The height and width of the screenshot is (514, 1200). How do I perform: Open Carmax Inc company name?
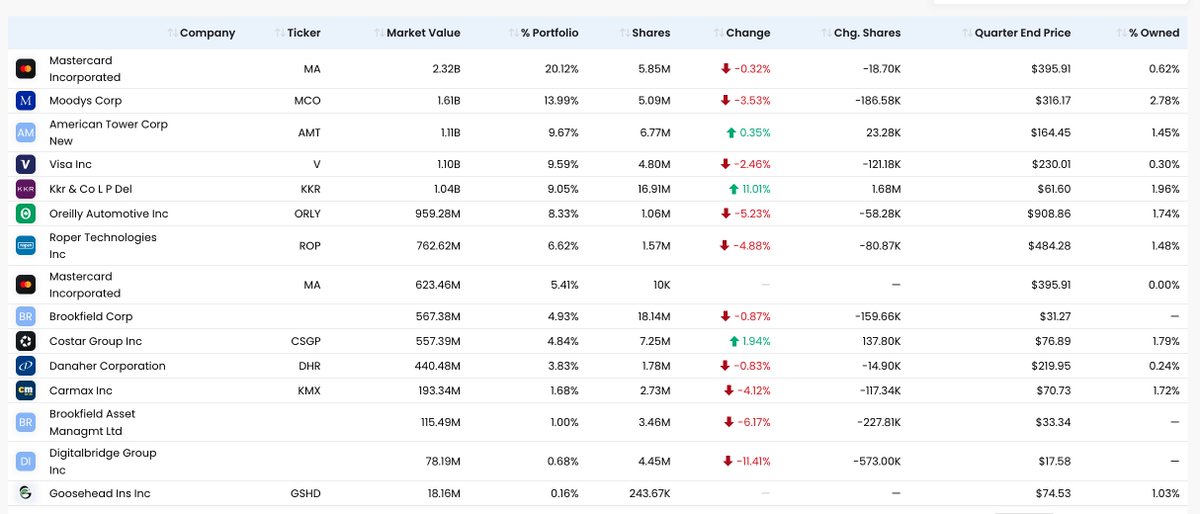tap(81, 391)
